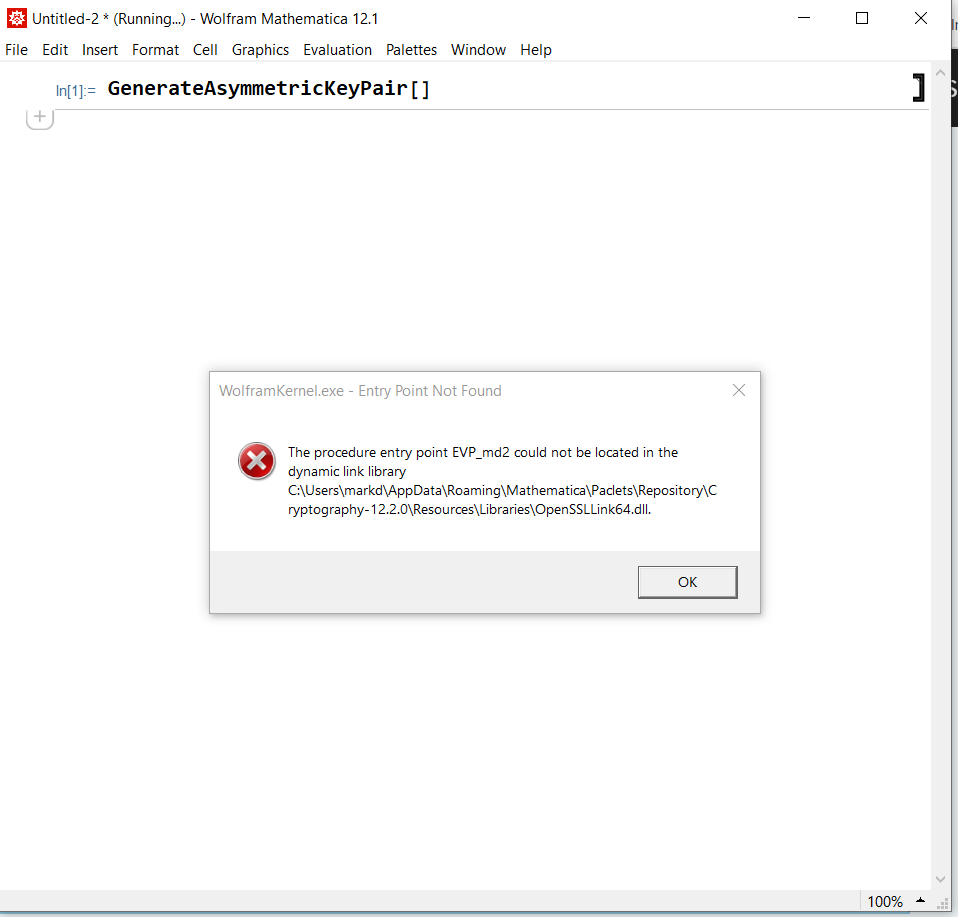Image resolution: width=958 pixels, height=917 pixels.
Task: Minimize the Mathematica window
Action: click(x=803, y=18)
